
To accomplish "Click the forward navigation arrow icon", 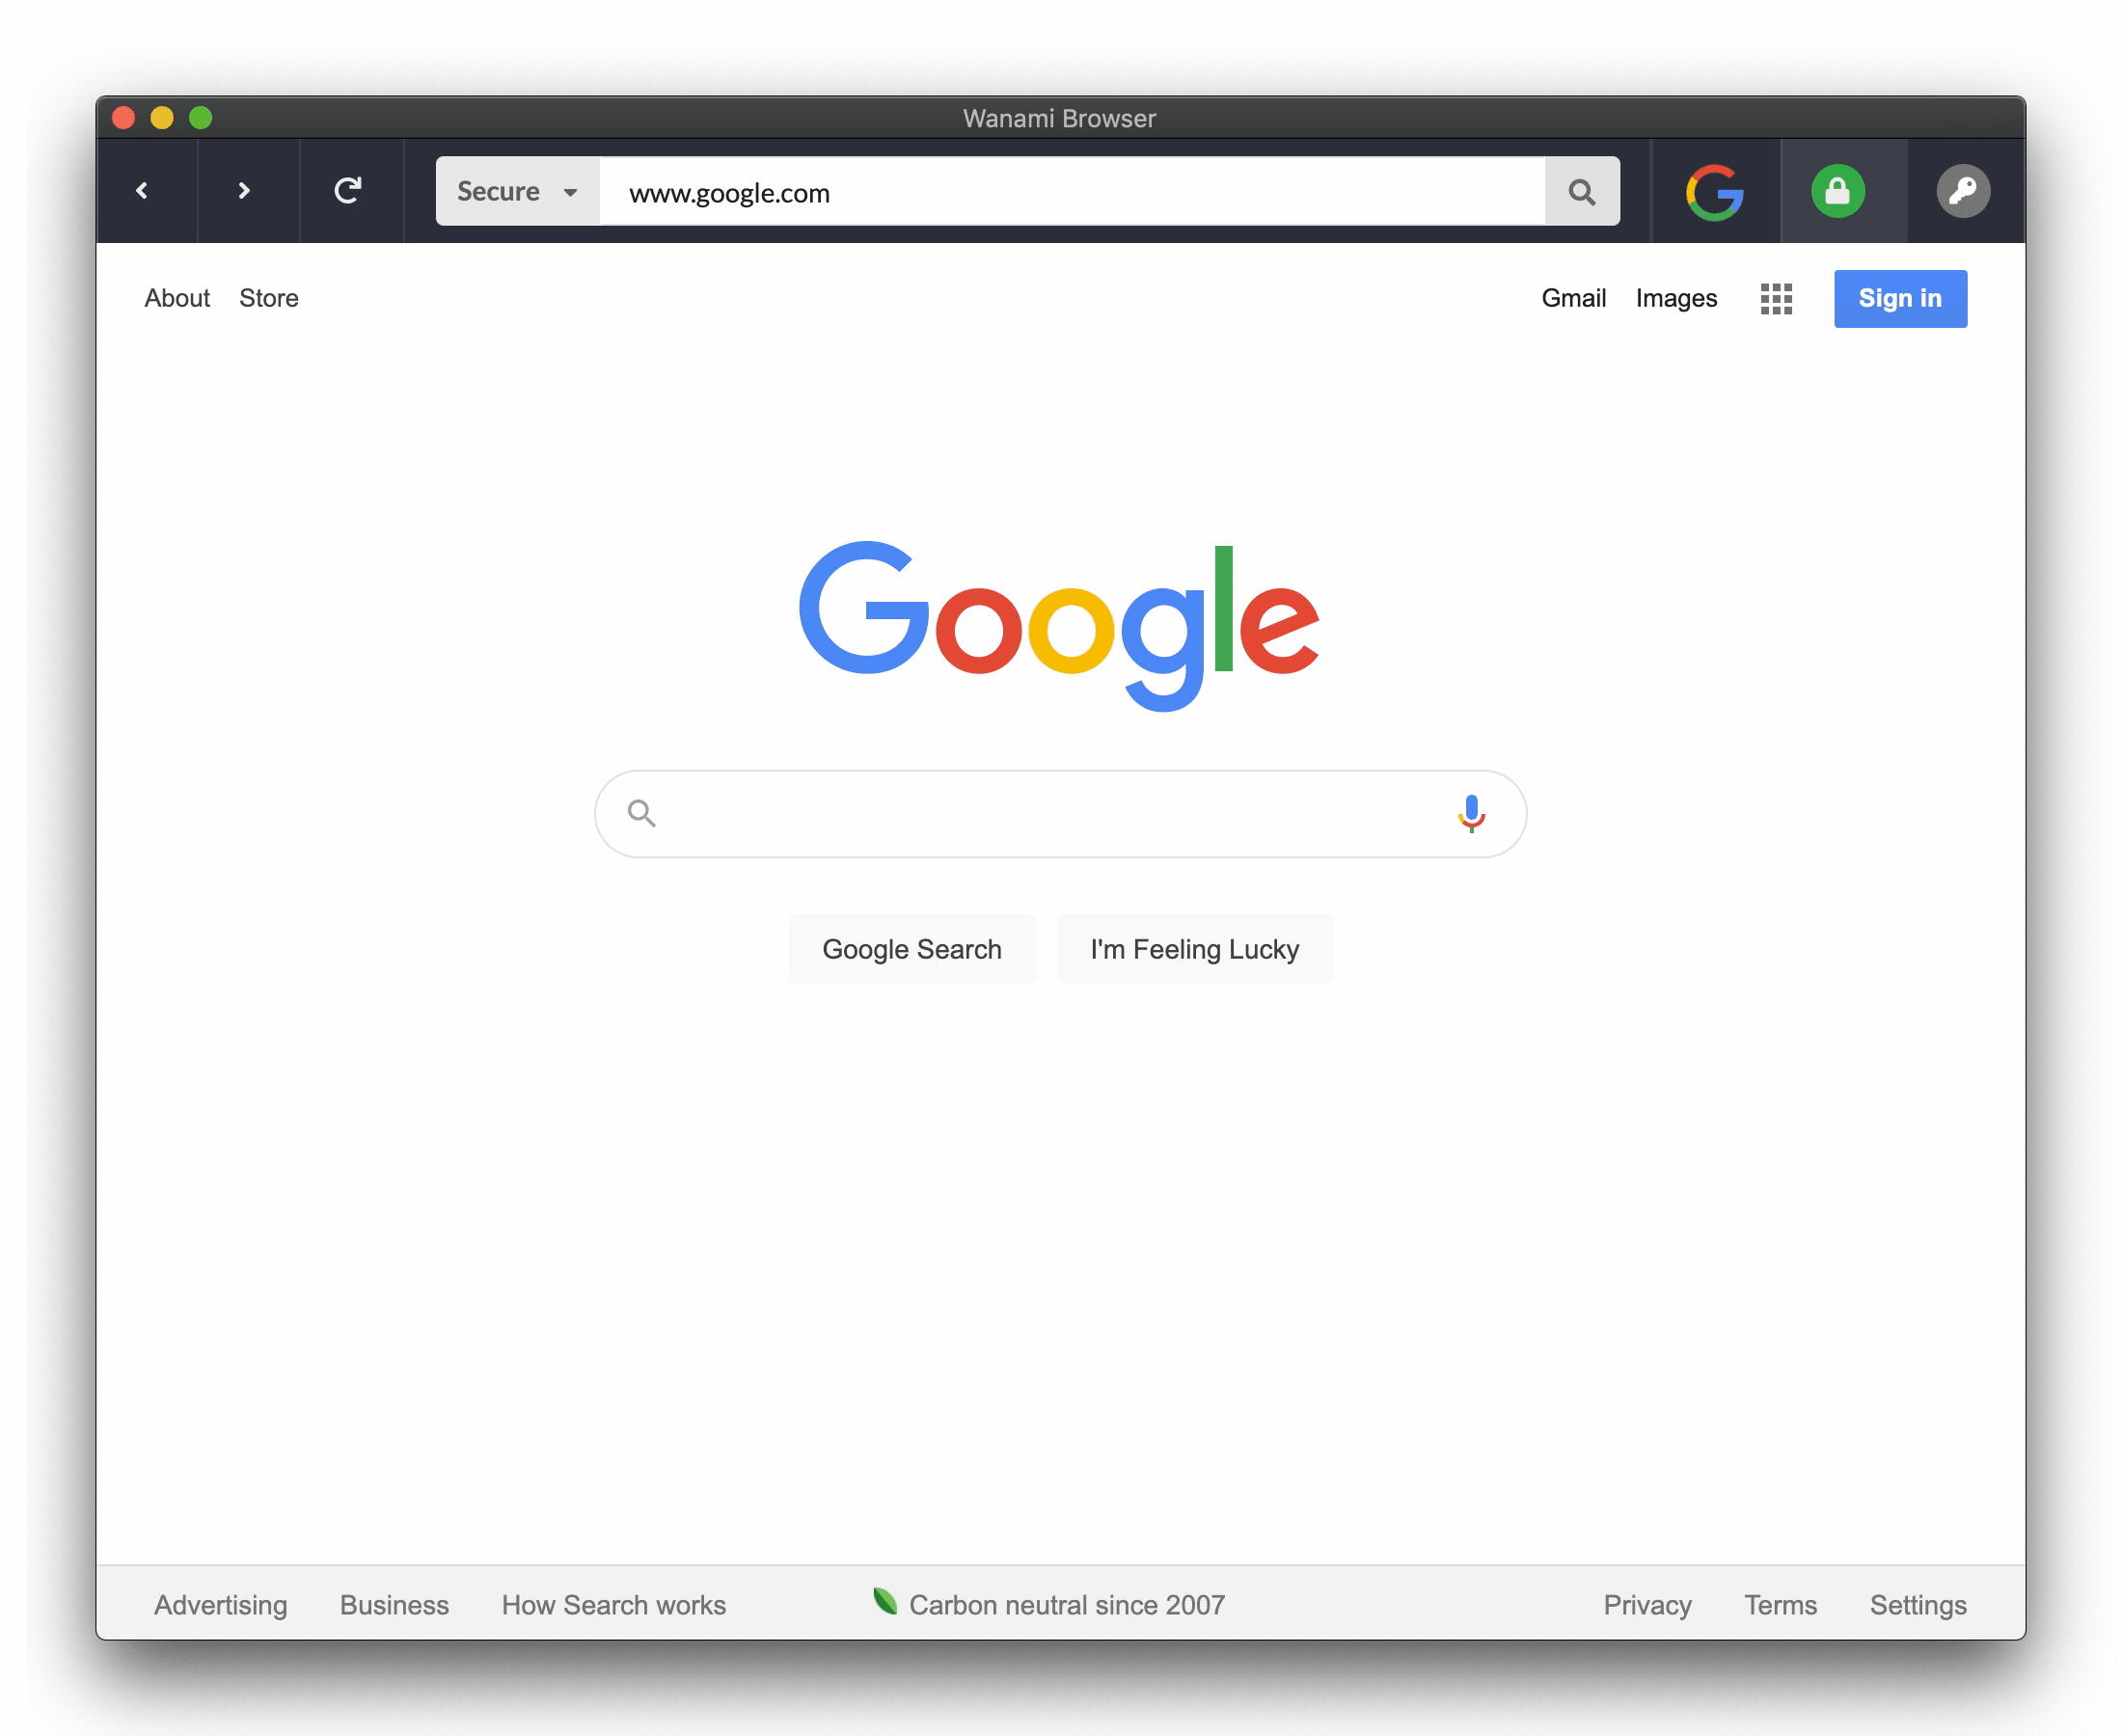I will [x=245, y=190].
